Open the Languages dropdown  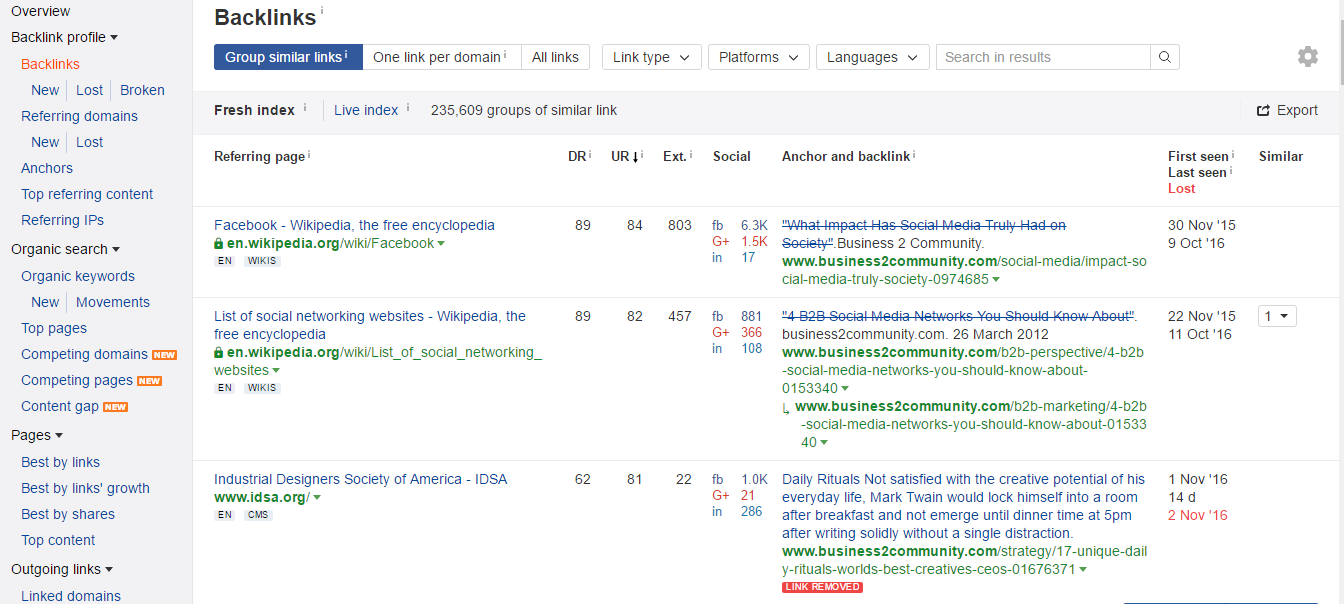(872, 57)
